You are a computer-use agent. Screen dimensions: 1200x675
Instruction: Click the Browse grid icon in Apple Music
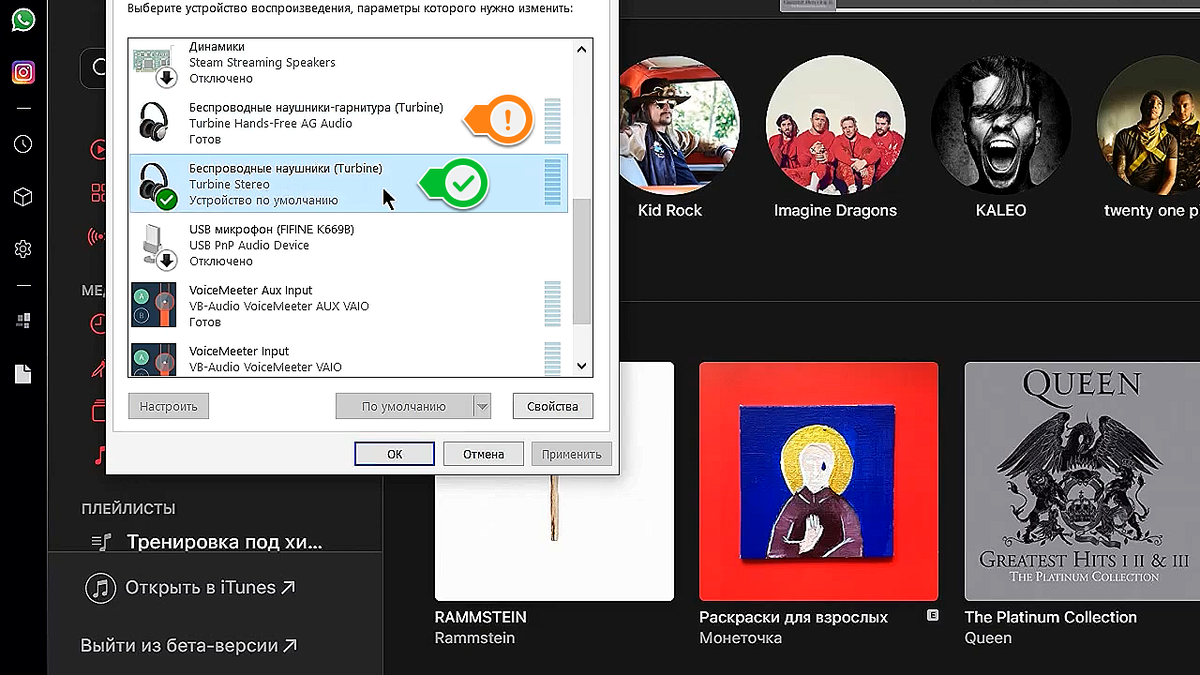[x=97, y=193]
